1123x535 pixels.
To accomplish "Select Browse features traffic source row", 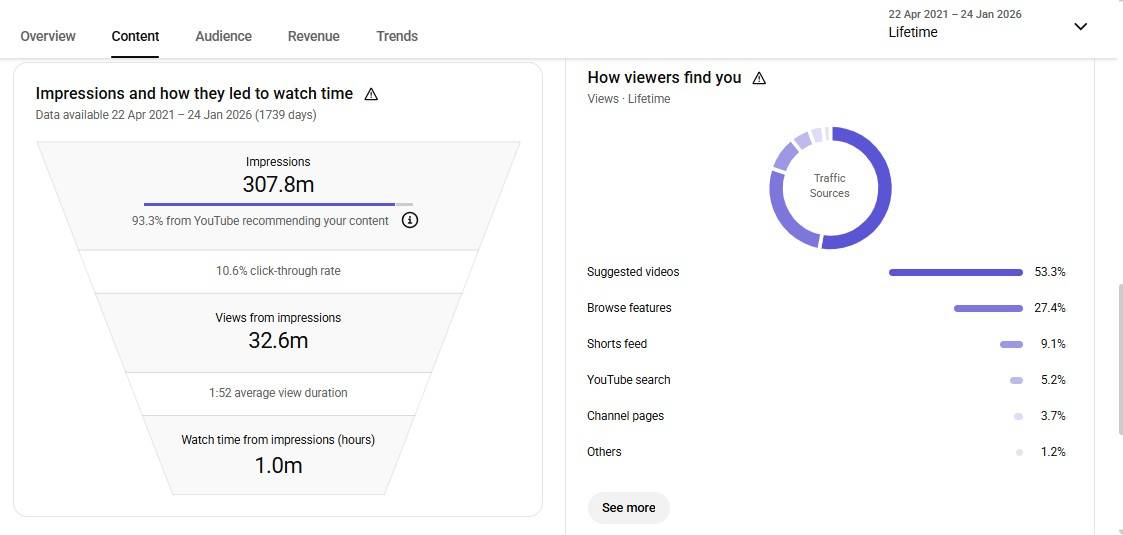I will pos(629,308).
